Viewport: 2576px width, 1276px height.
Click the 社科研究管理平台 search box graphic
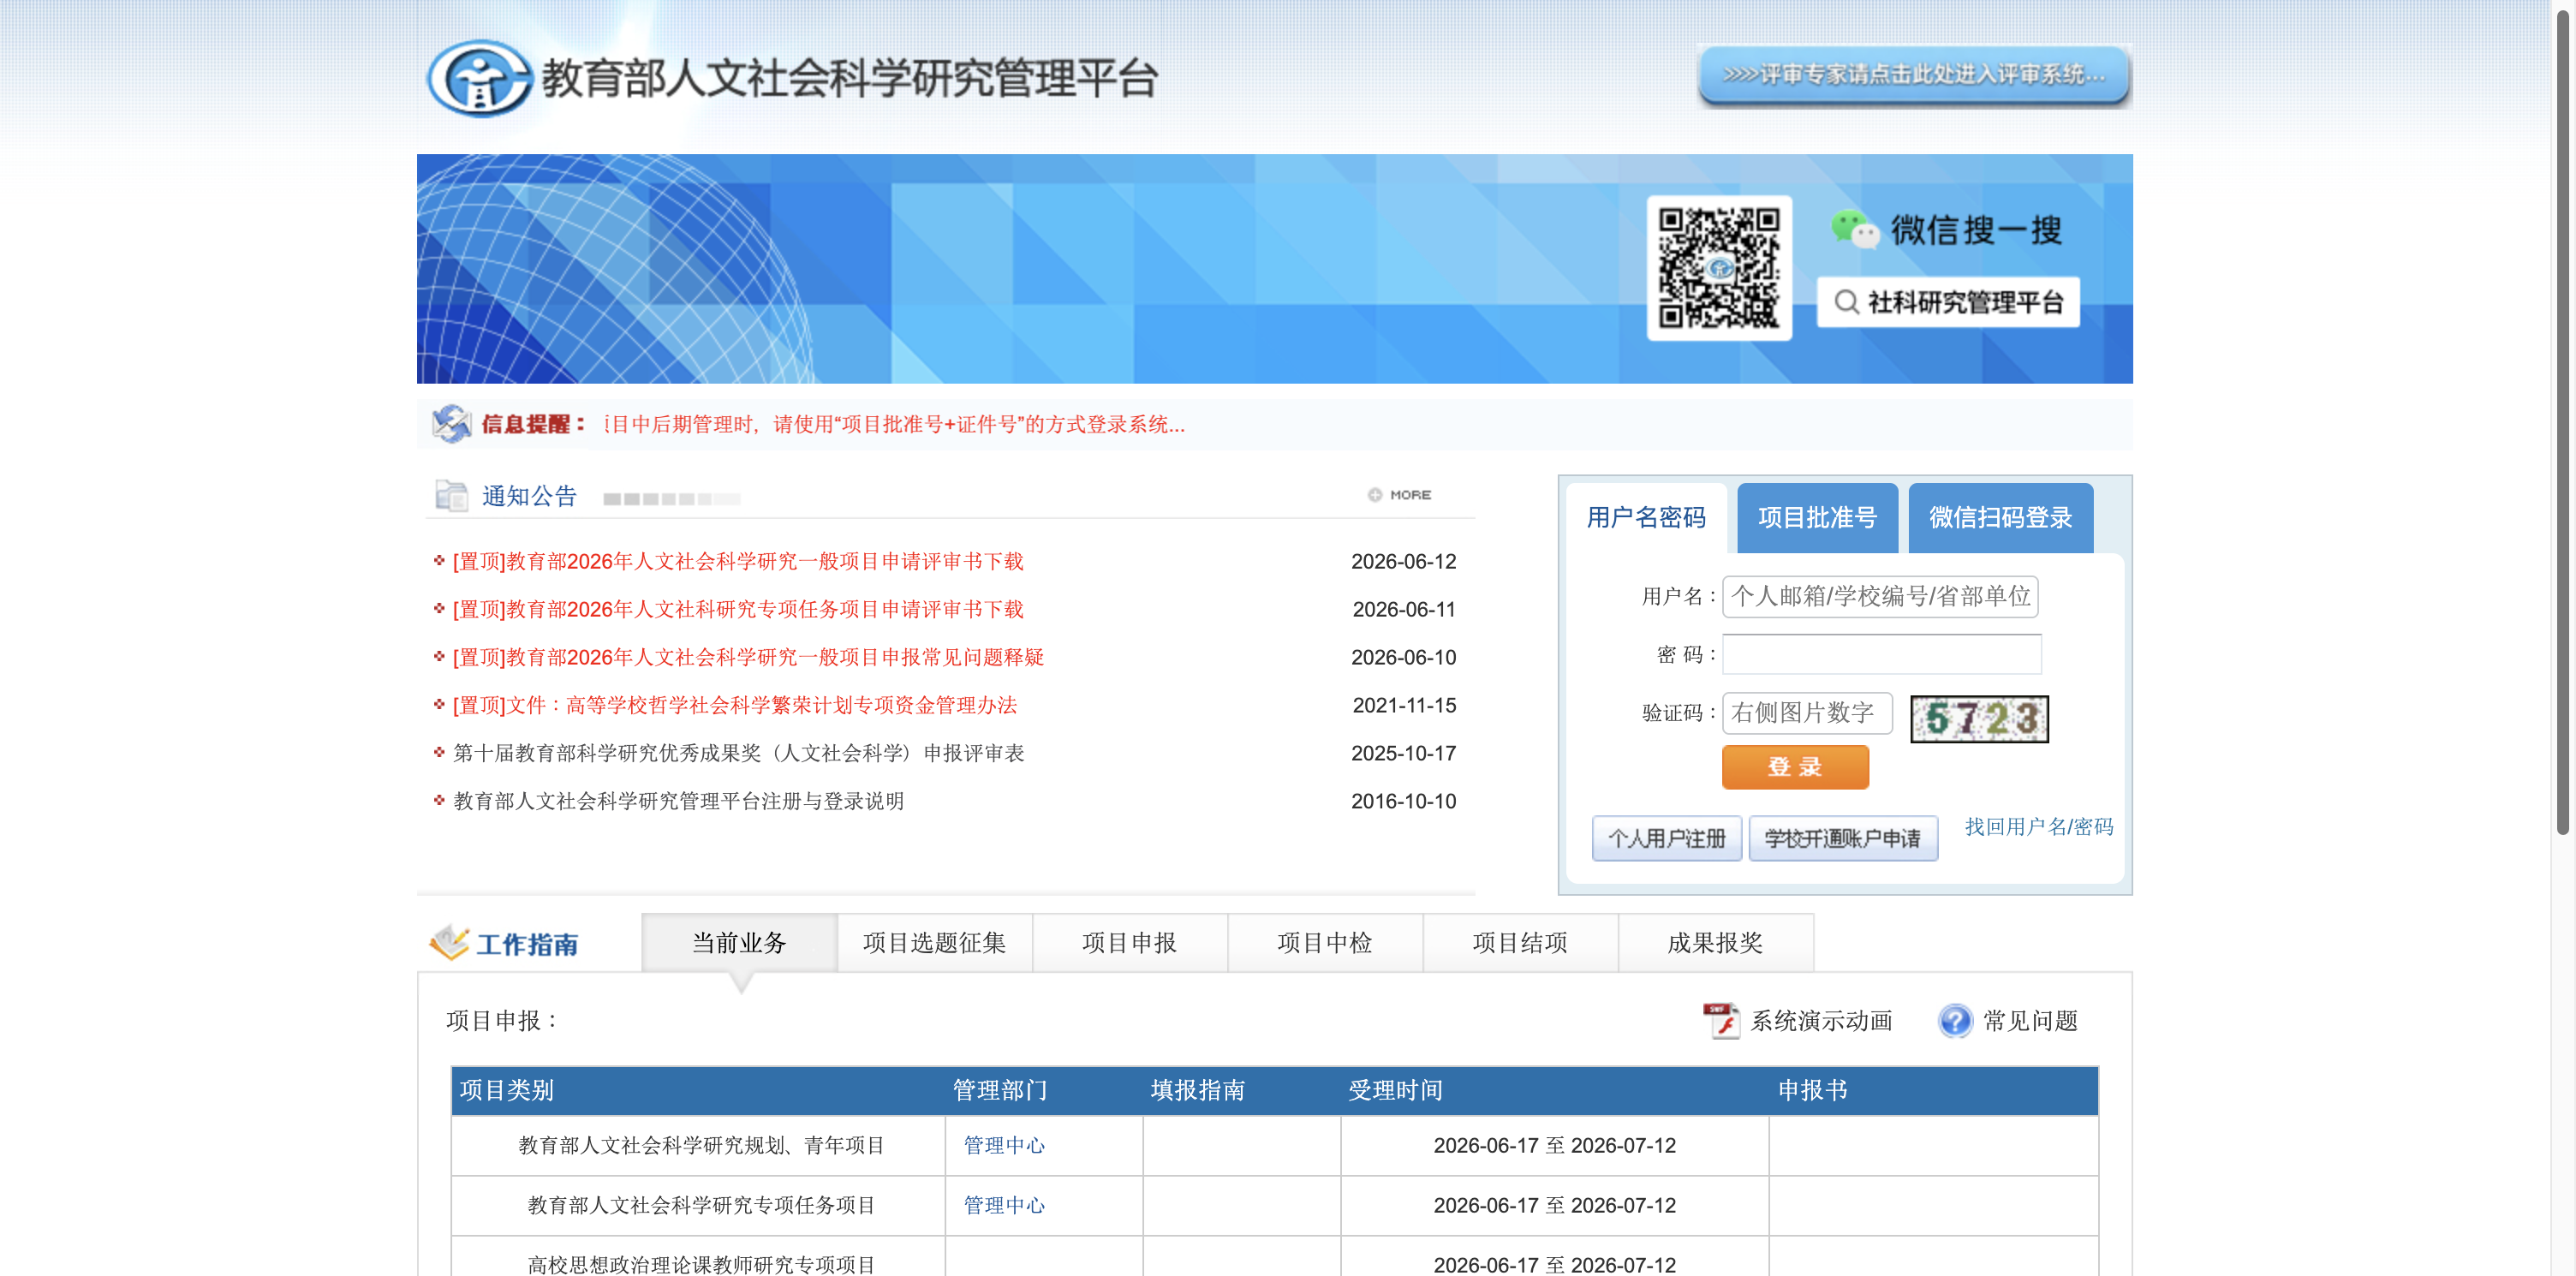coord(1948,302)
